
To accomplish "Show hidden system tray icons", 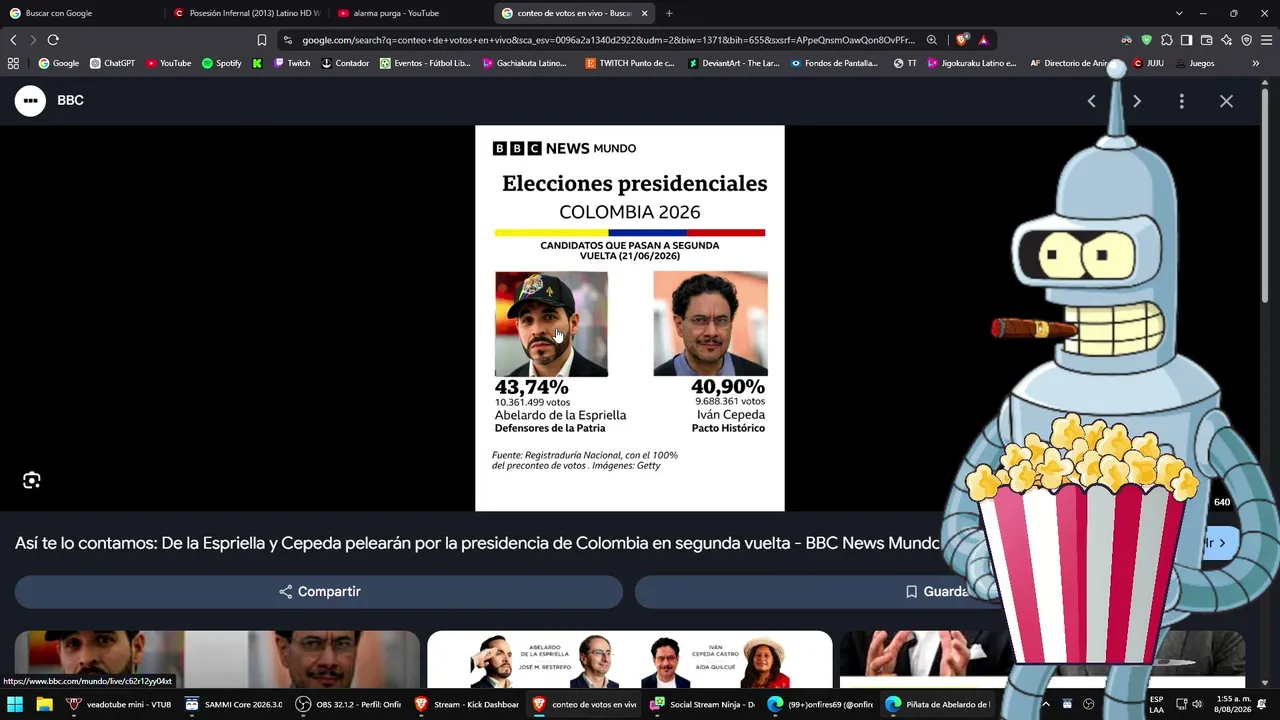I will [x=1046, y=704].
